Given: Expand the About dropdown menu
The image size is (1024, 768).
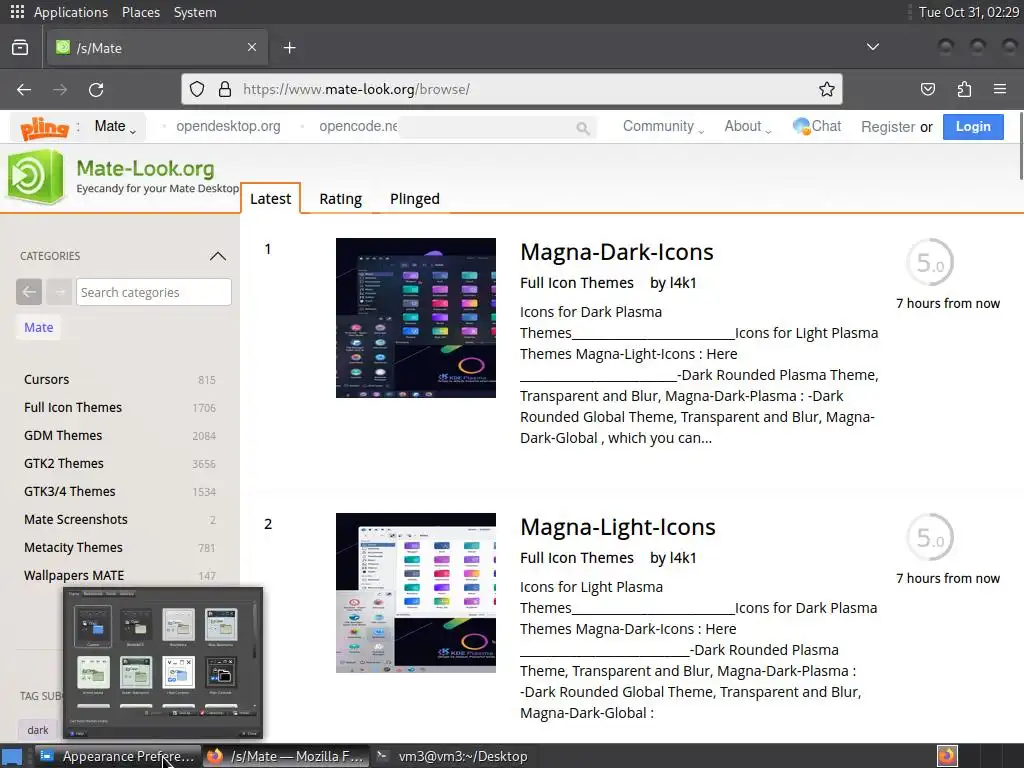Looking at the screenshot, I should click(x=748, y=127).
